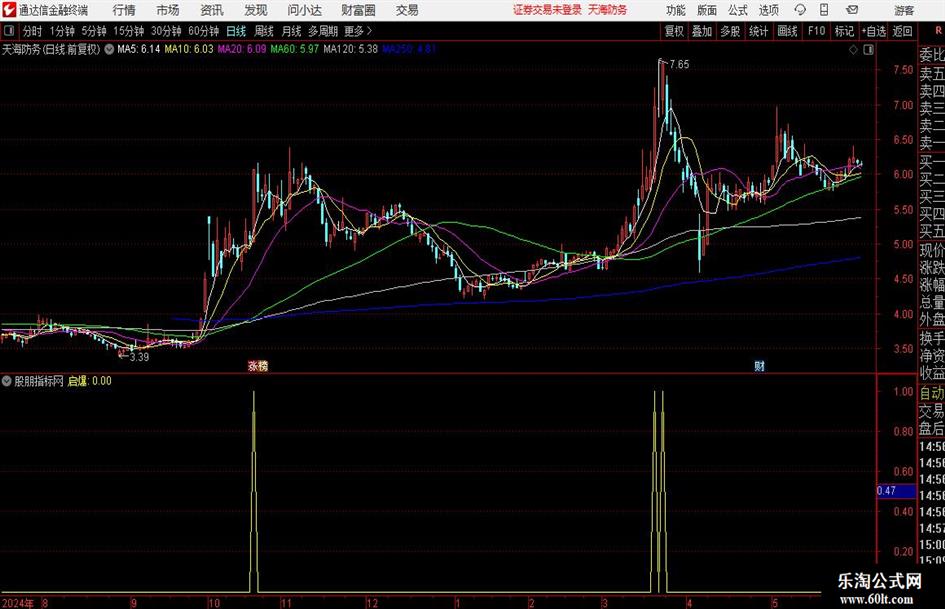Image resolution: width=945 pixels, height=609 pixels.
Task: Click the diamond icon above the chart
Action: (x=853, y=50)
